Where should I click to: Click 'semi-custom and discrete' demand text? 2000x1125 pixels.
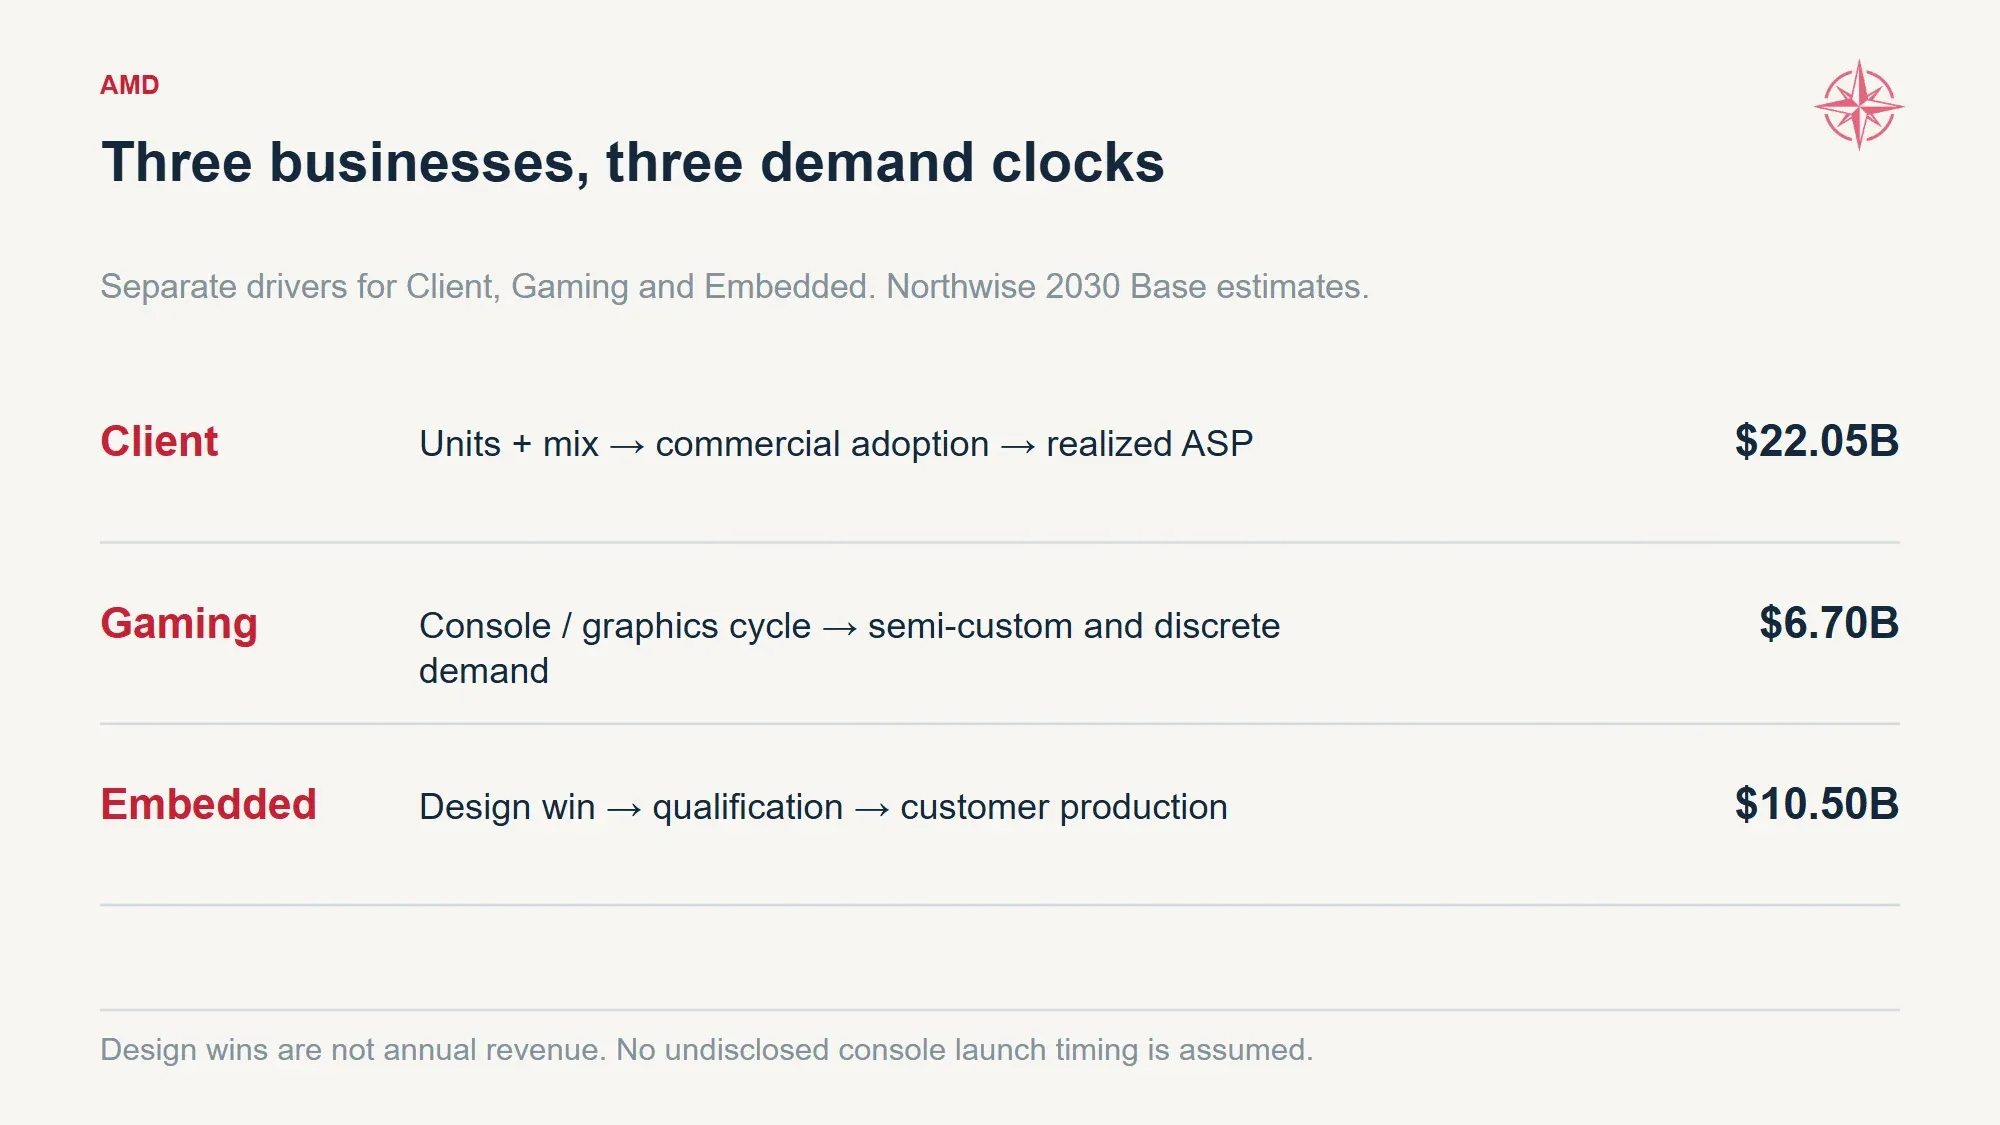(x=1074, y=626)
